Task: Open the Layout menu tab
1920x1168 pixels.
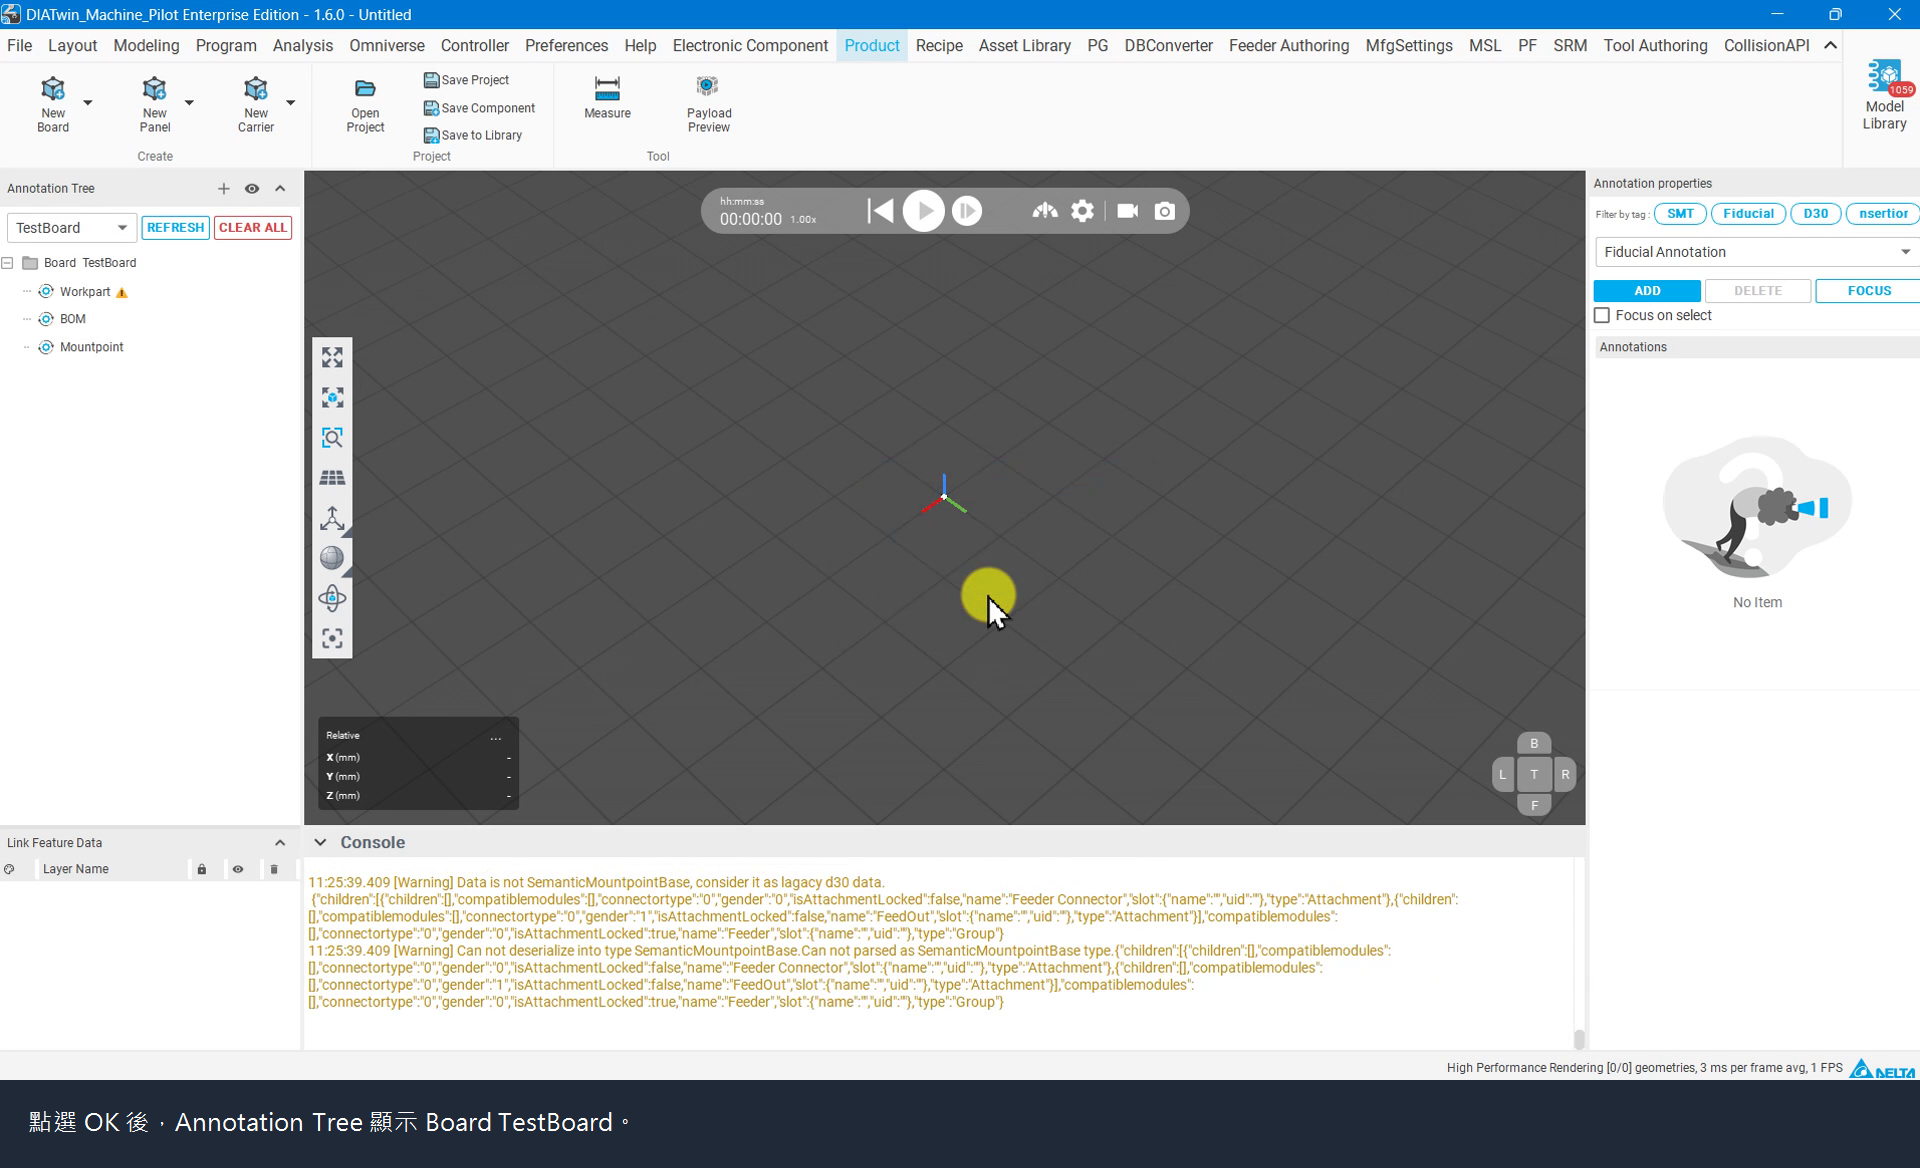Action: coord(72,45)
